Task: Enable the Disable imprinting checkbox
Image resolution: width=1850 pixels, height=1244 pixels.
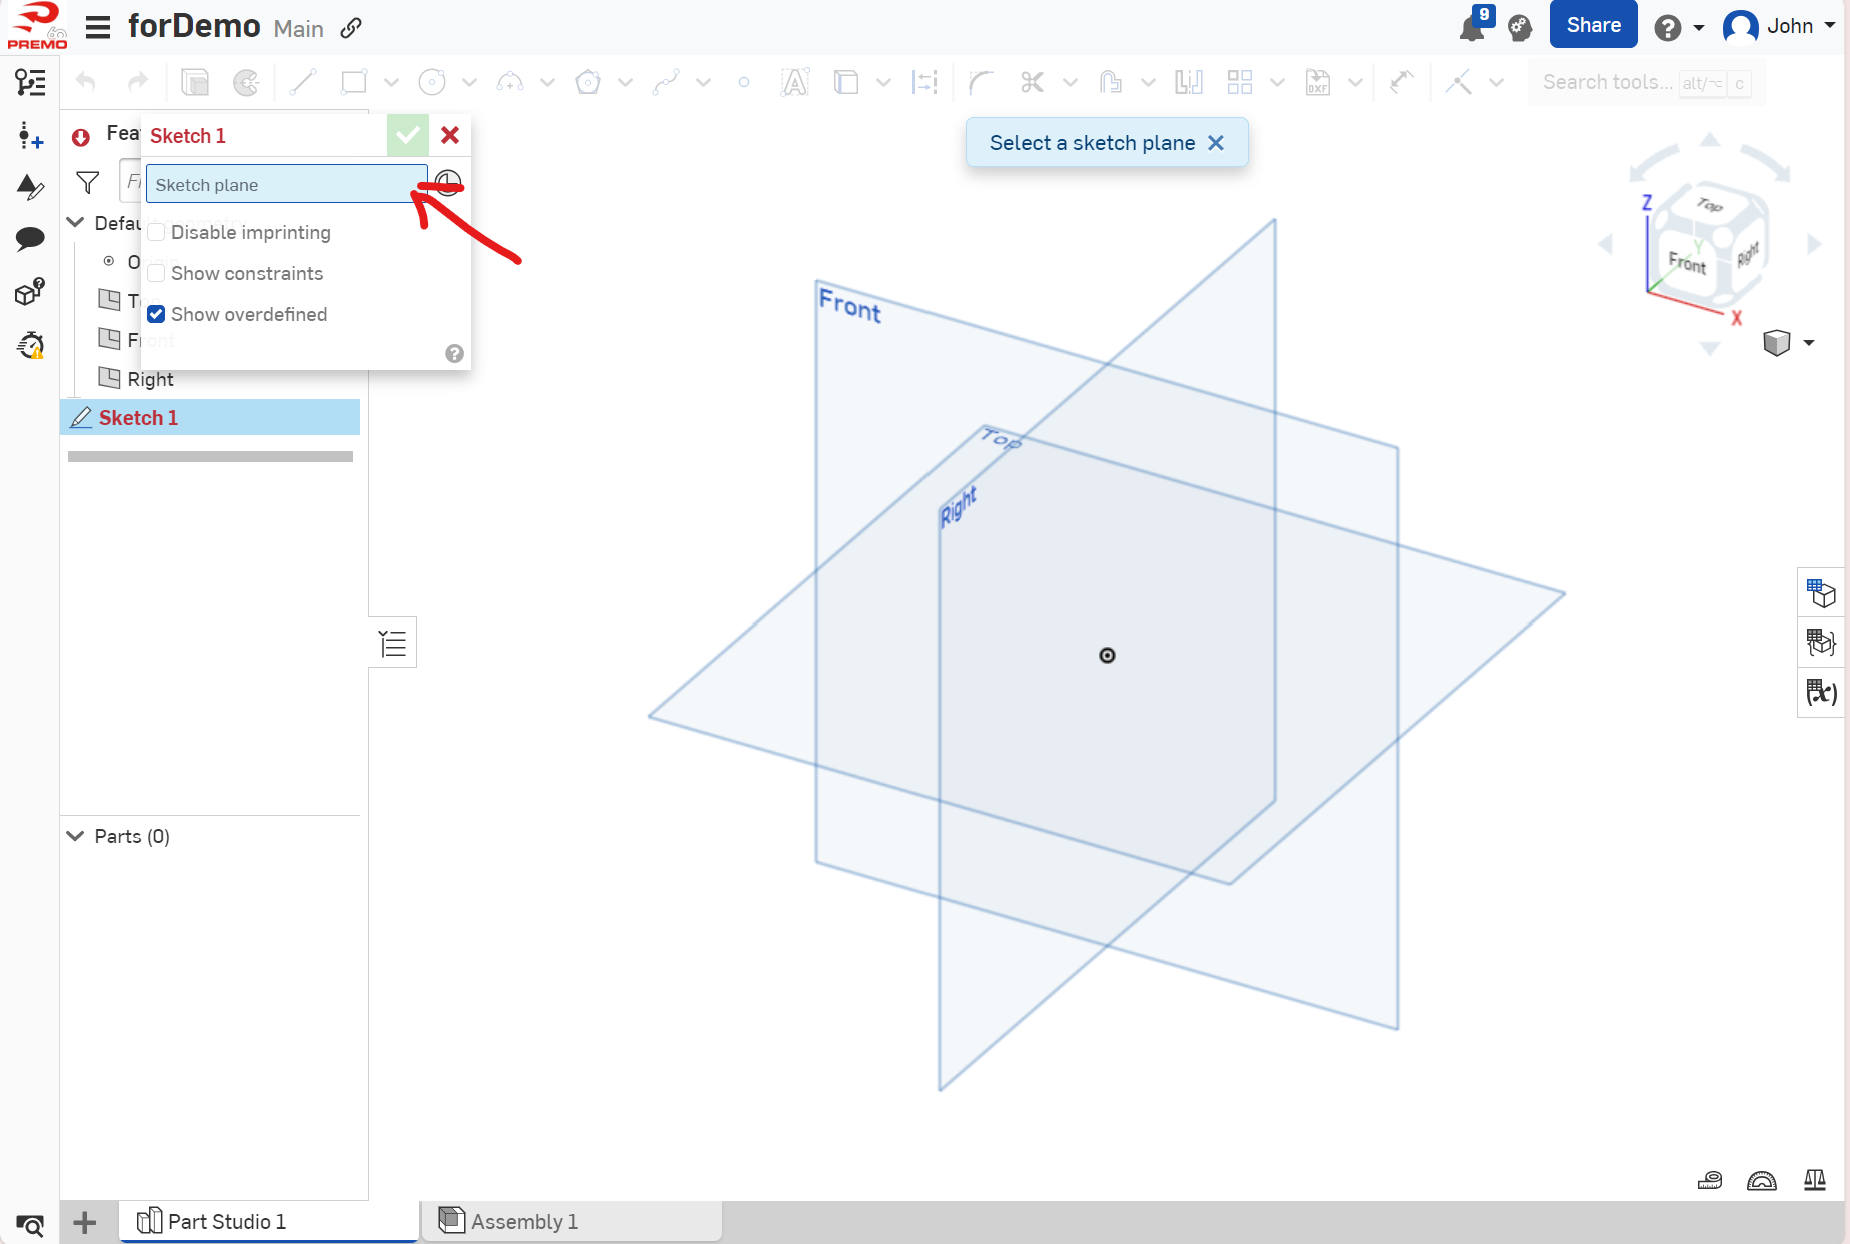Action: coord(157,233)
